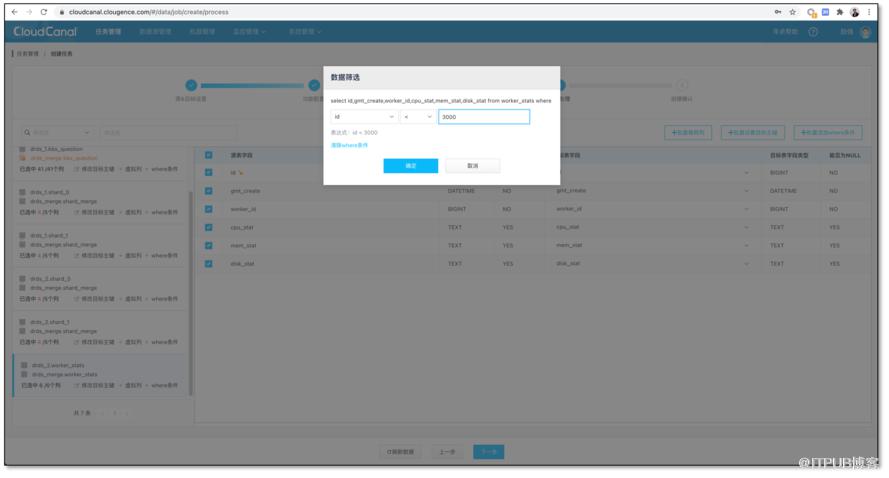Click the user avatar in CloudCanal header

click(x=865, y=32)
